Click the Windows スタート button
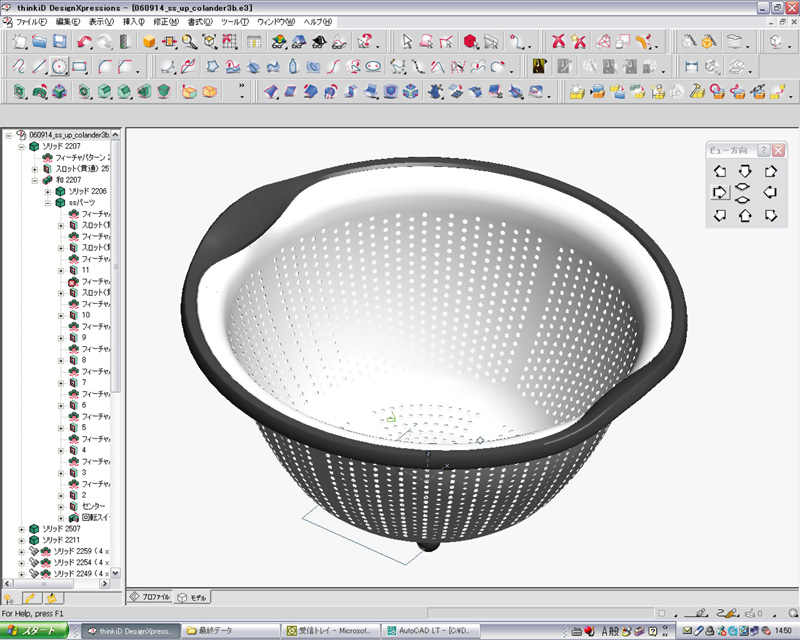This screenshot has width=800, height=640. [35, 631]
